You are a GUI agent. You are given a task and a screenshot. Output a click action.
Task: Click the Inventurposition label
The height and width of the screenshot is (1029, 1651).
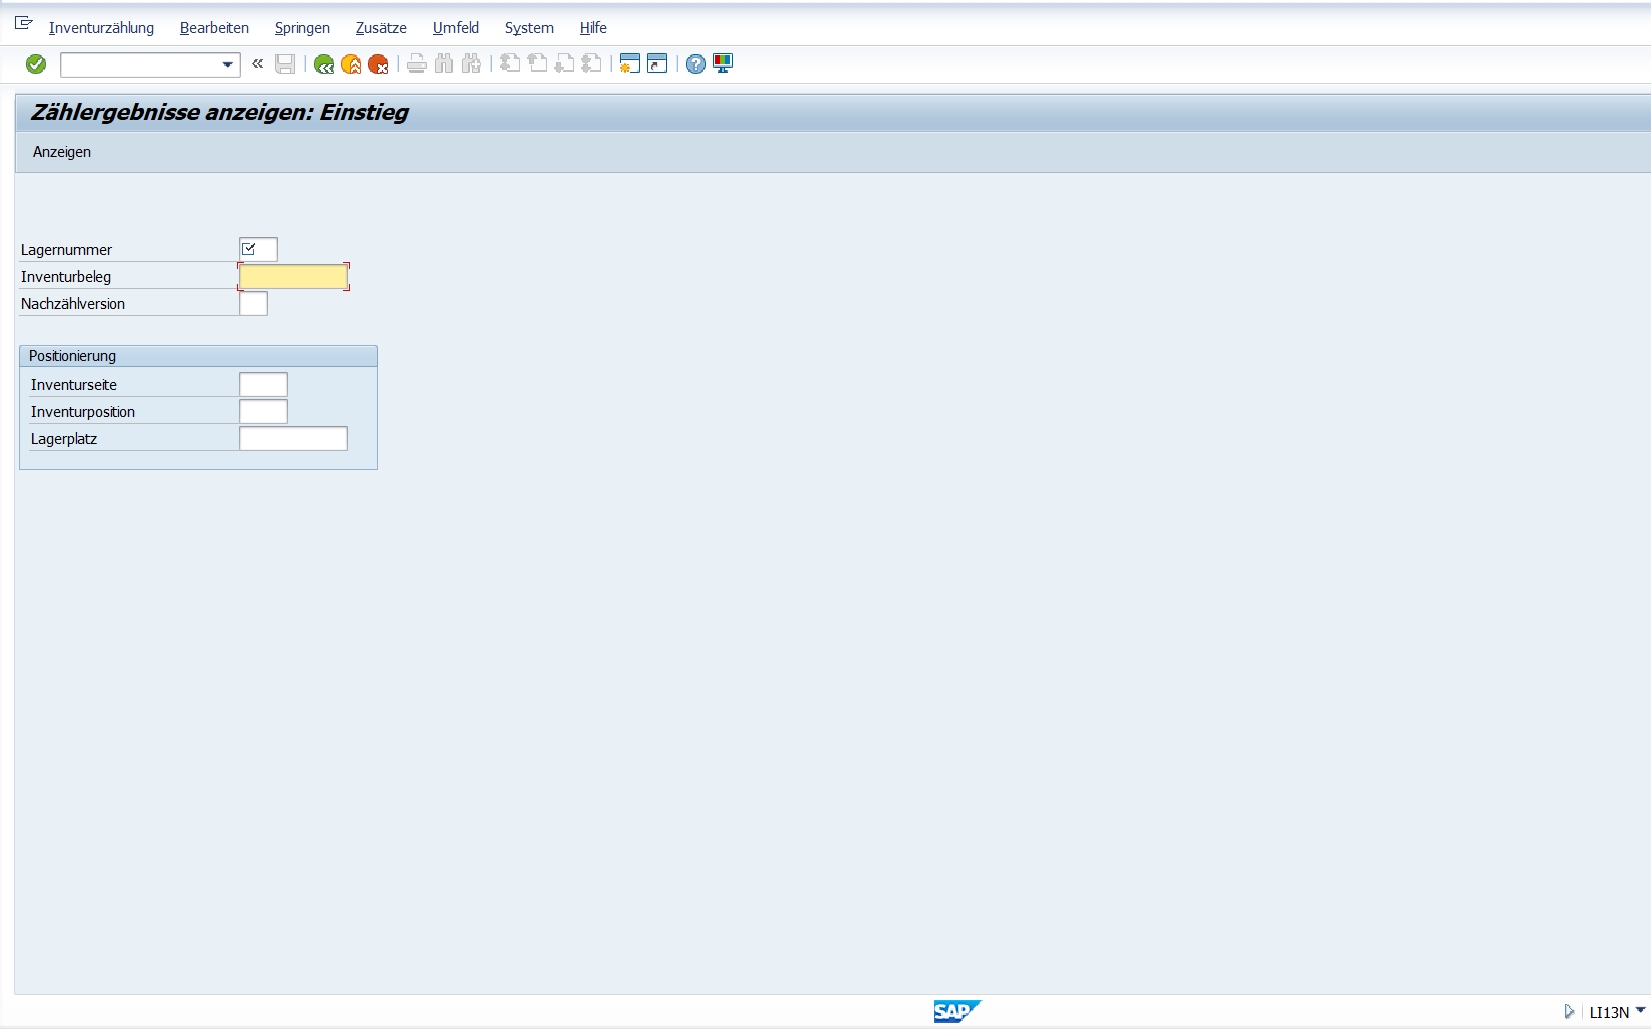click(x=83, y=412)
